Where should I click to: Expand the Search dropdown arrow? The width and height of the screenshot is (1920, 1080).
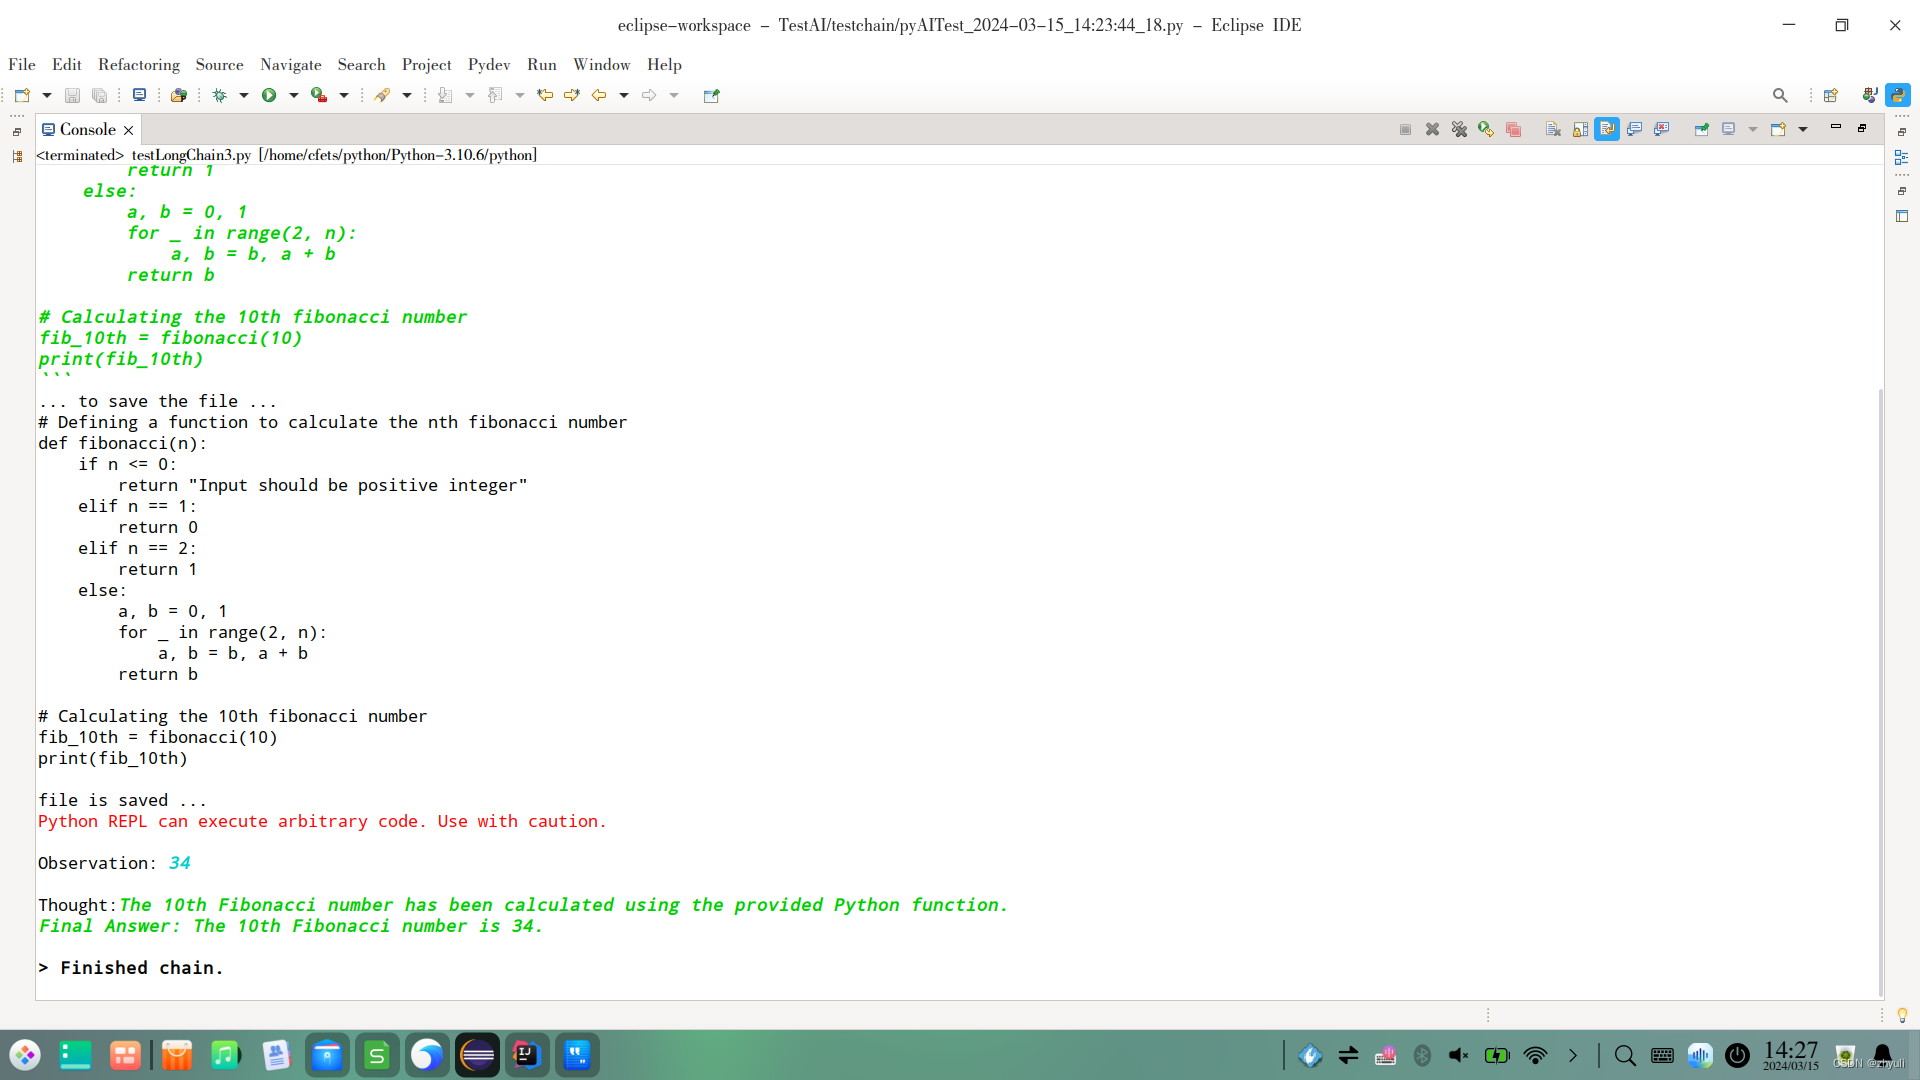pos(407,95)
